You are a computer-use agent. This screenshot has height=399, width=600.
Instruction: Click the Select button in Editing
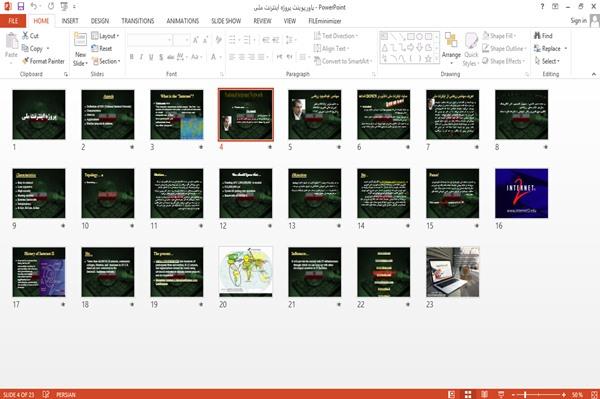point(547,61)
